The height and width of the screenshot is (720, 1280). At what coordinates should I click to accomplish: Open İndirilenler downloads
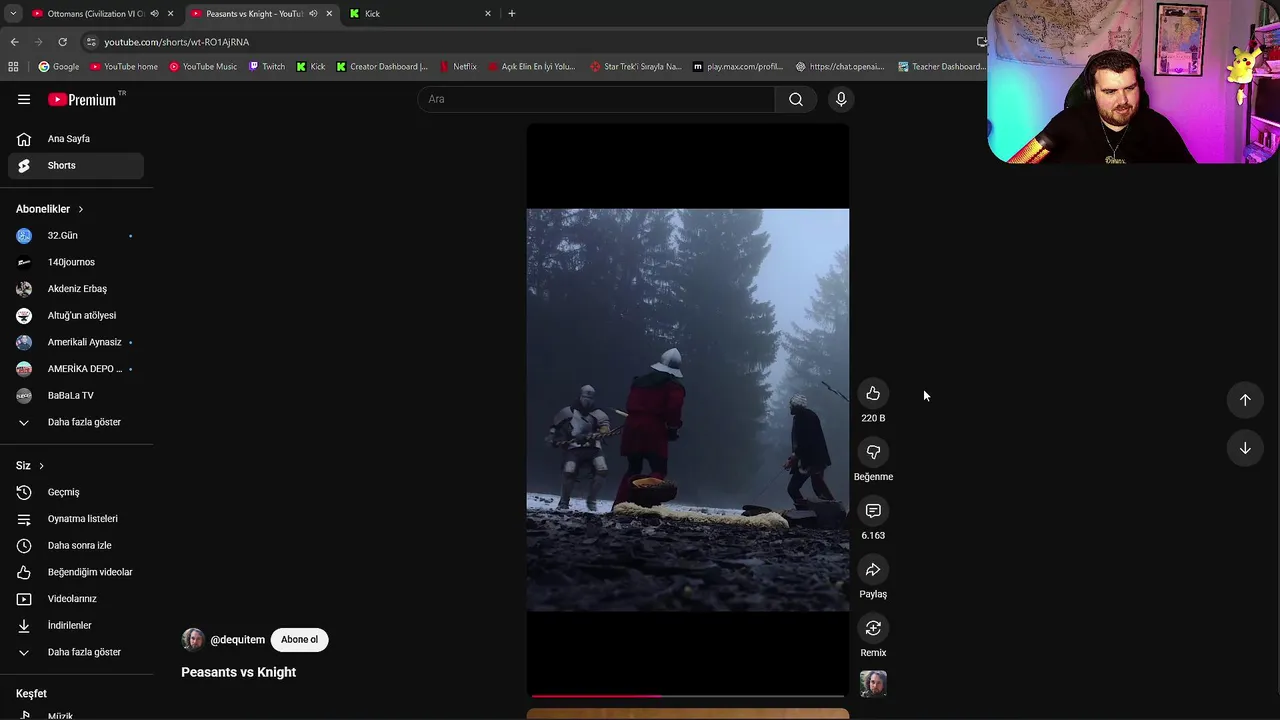pos(76,625)
